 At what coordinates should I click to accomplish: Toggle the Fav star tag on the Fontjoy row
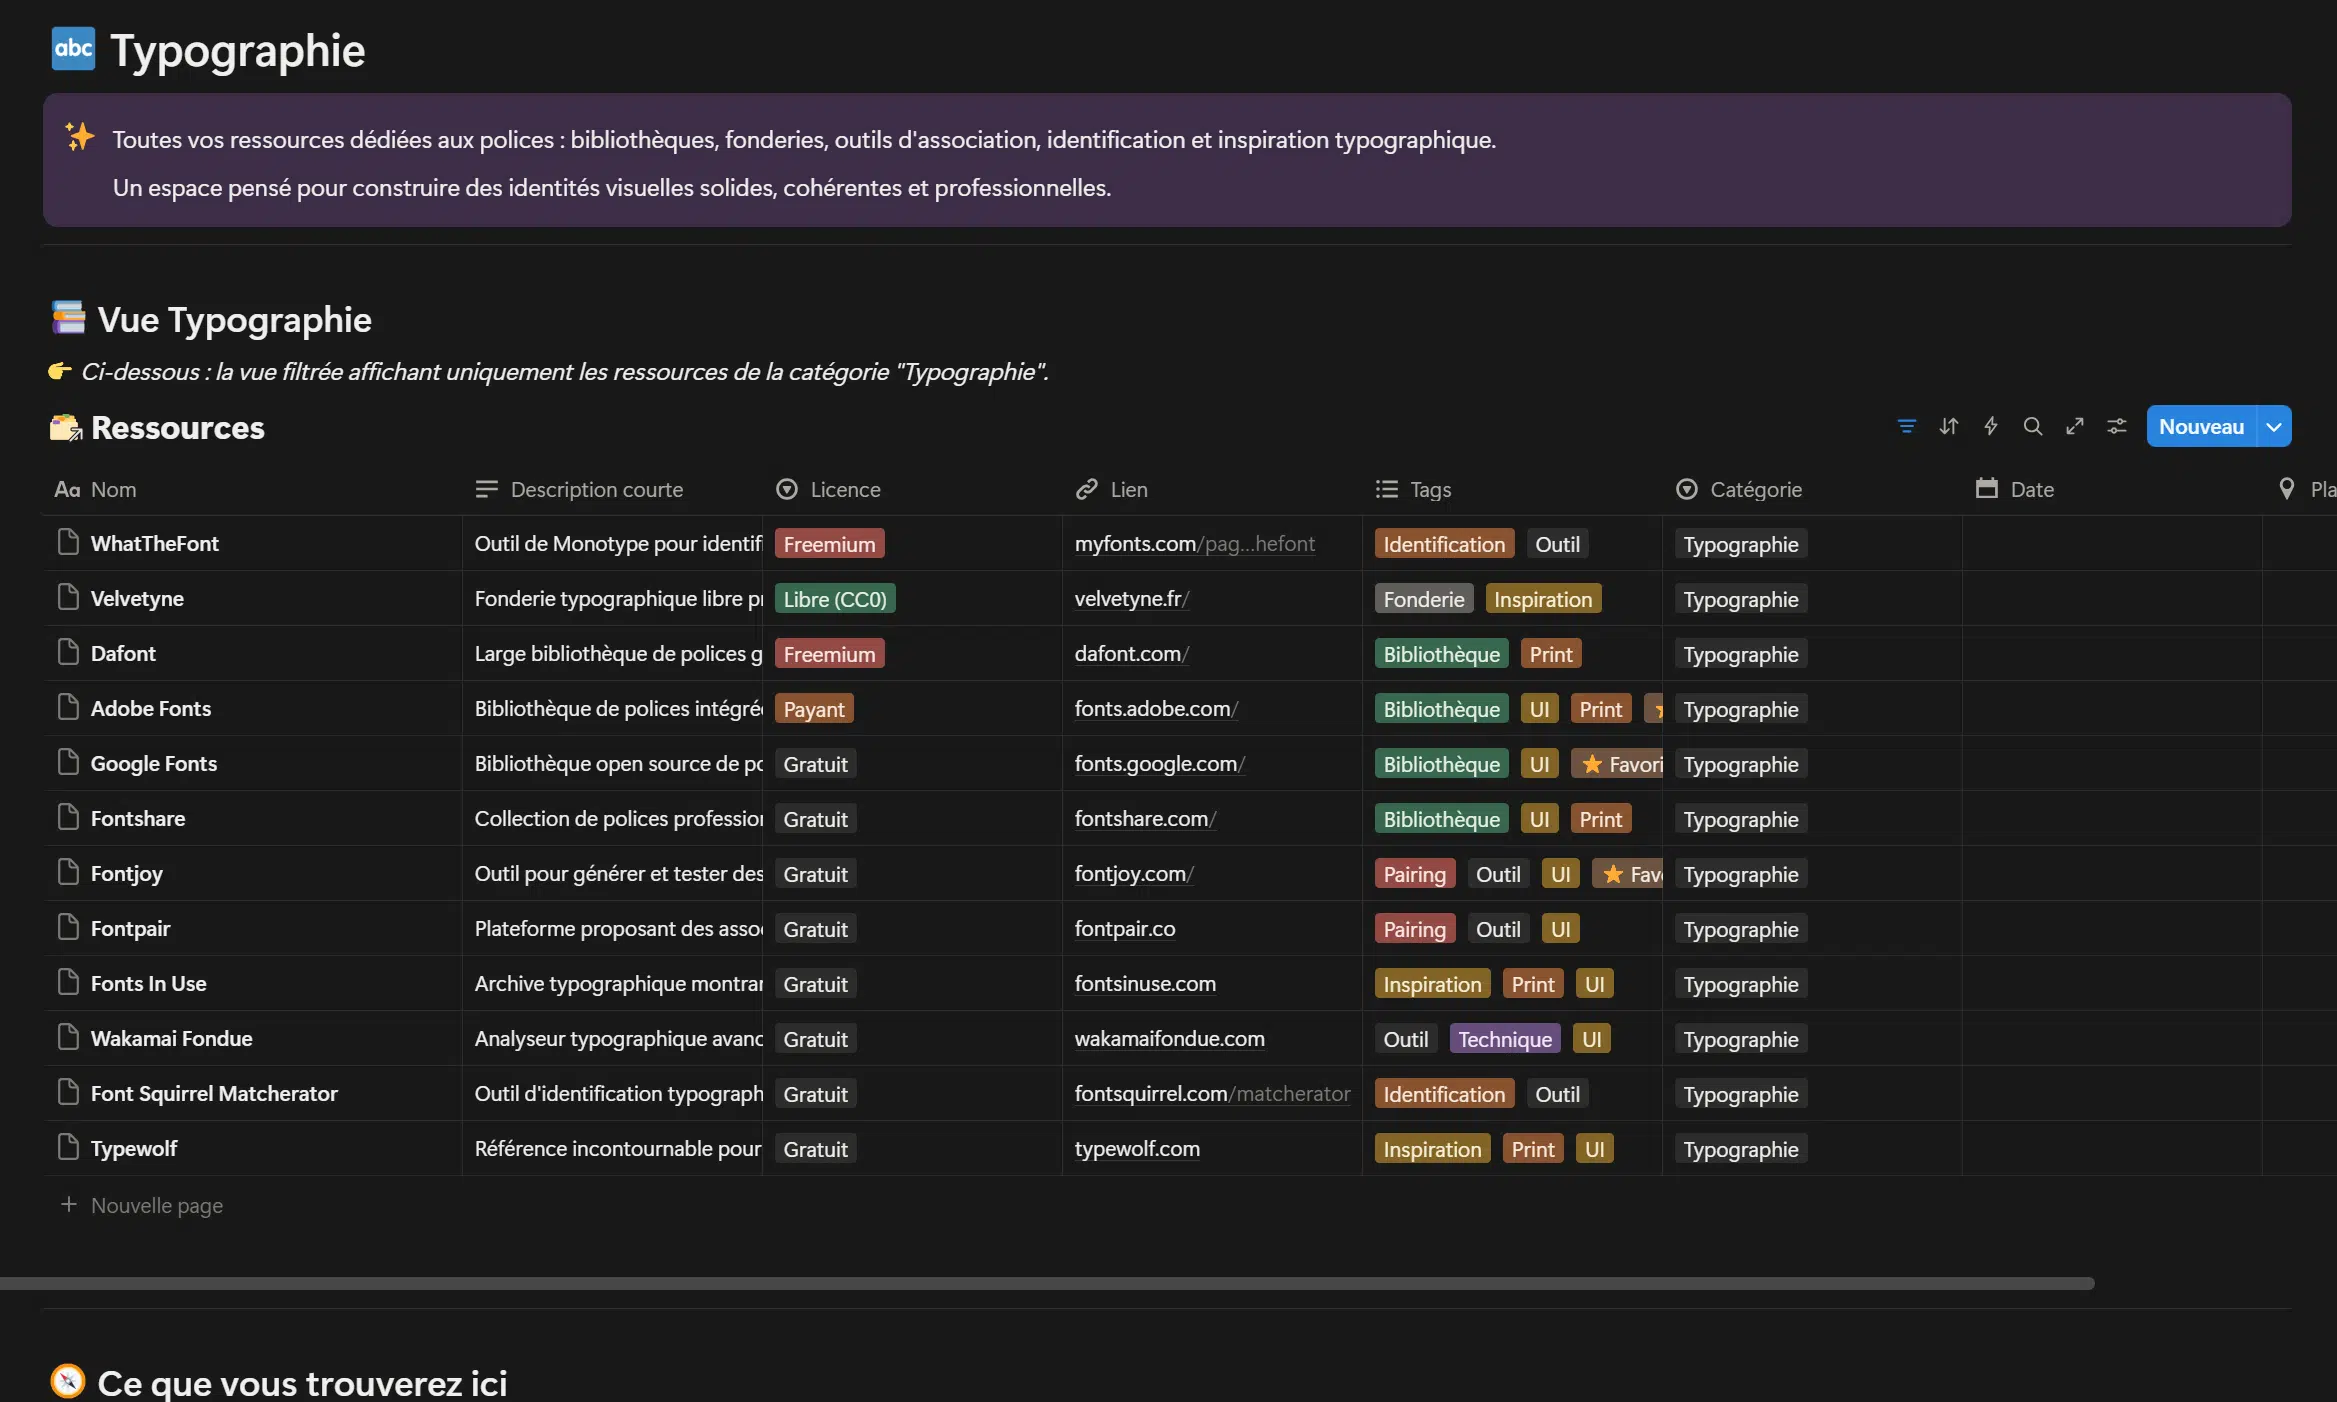pos(1613,873)
